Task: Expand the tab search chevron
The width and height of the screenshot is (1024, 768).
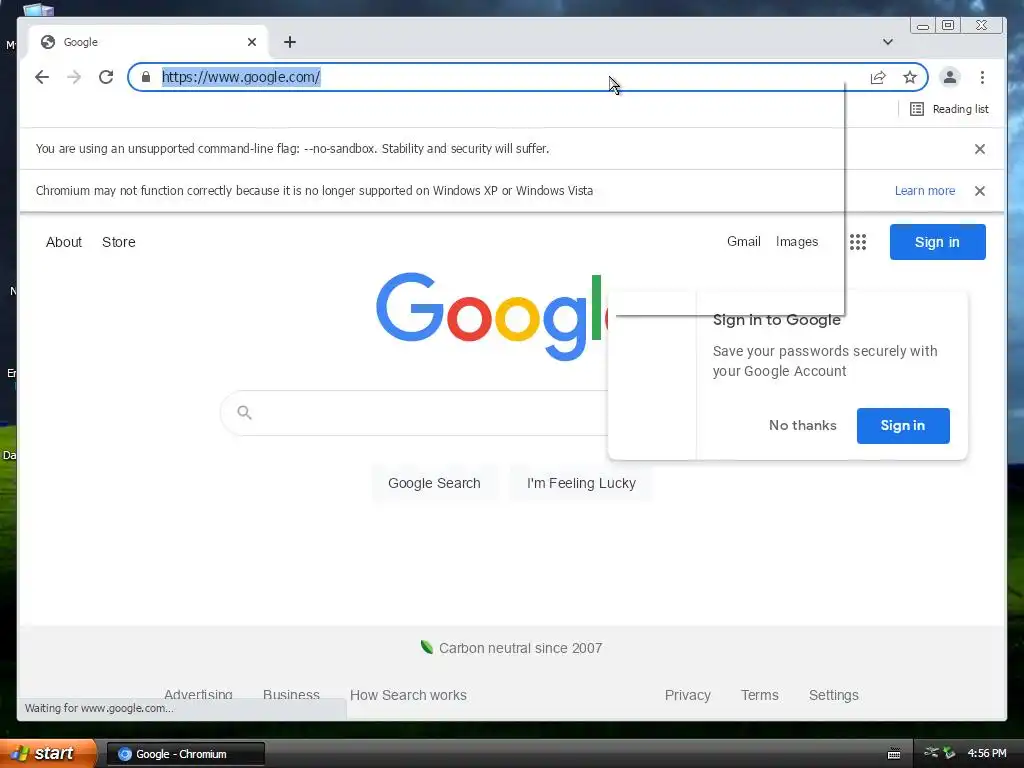Action: 888,42
